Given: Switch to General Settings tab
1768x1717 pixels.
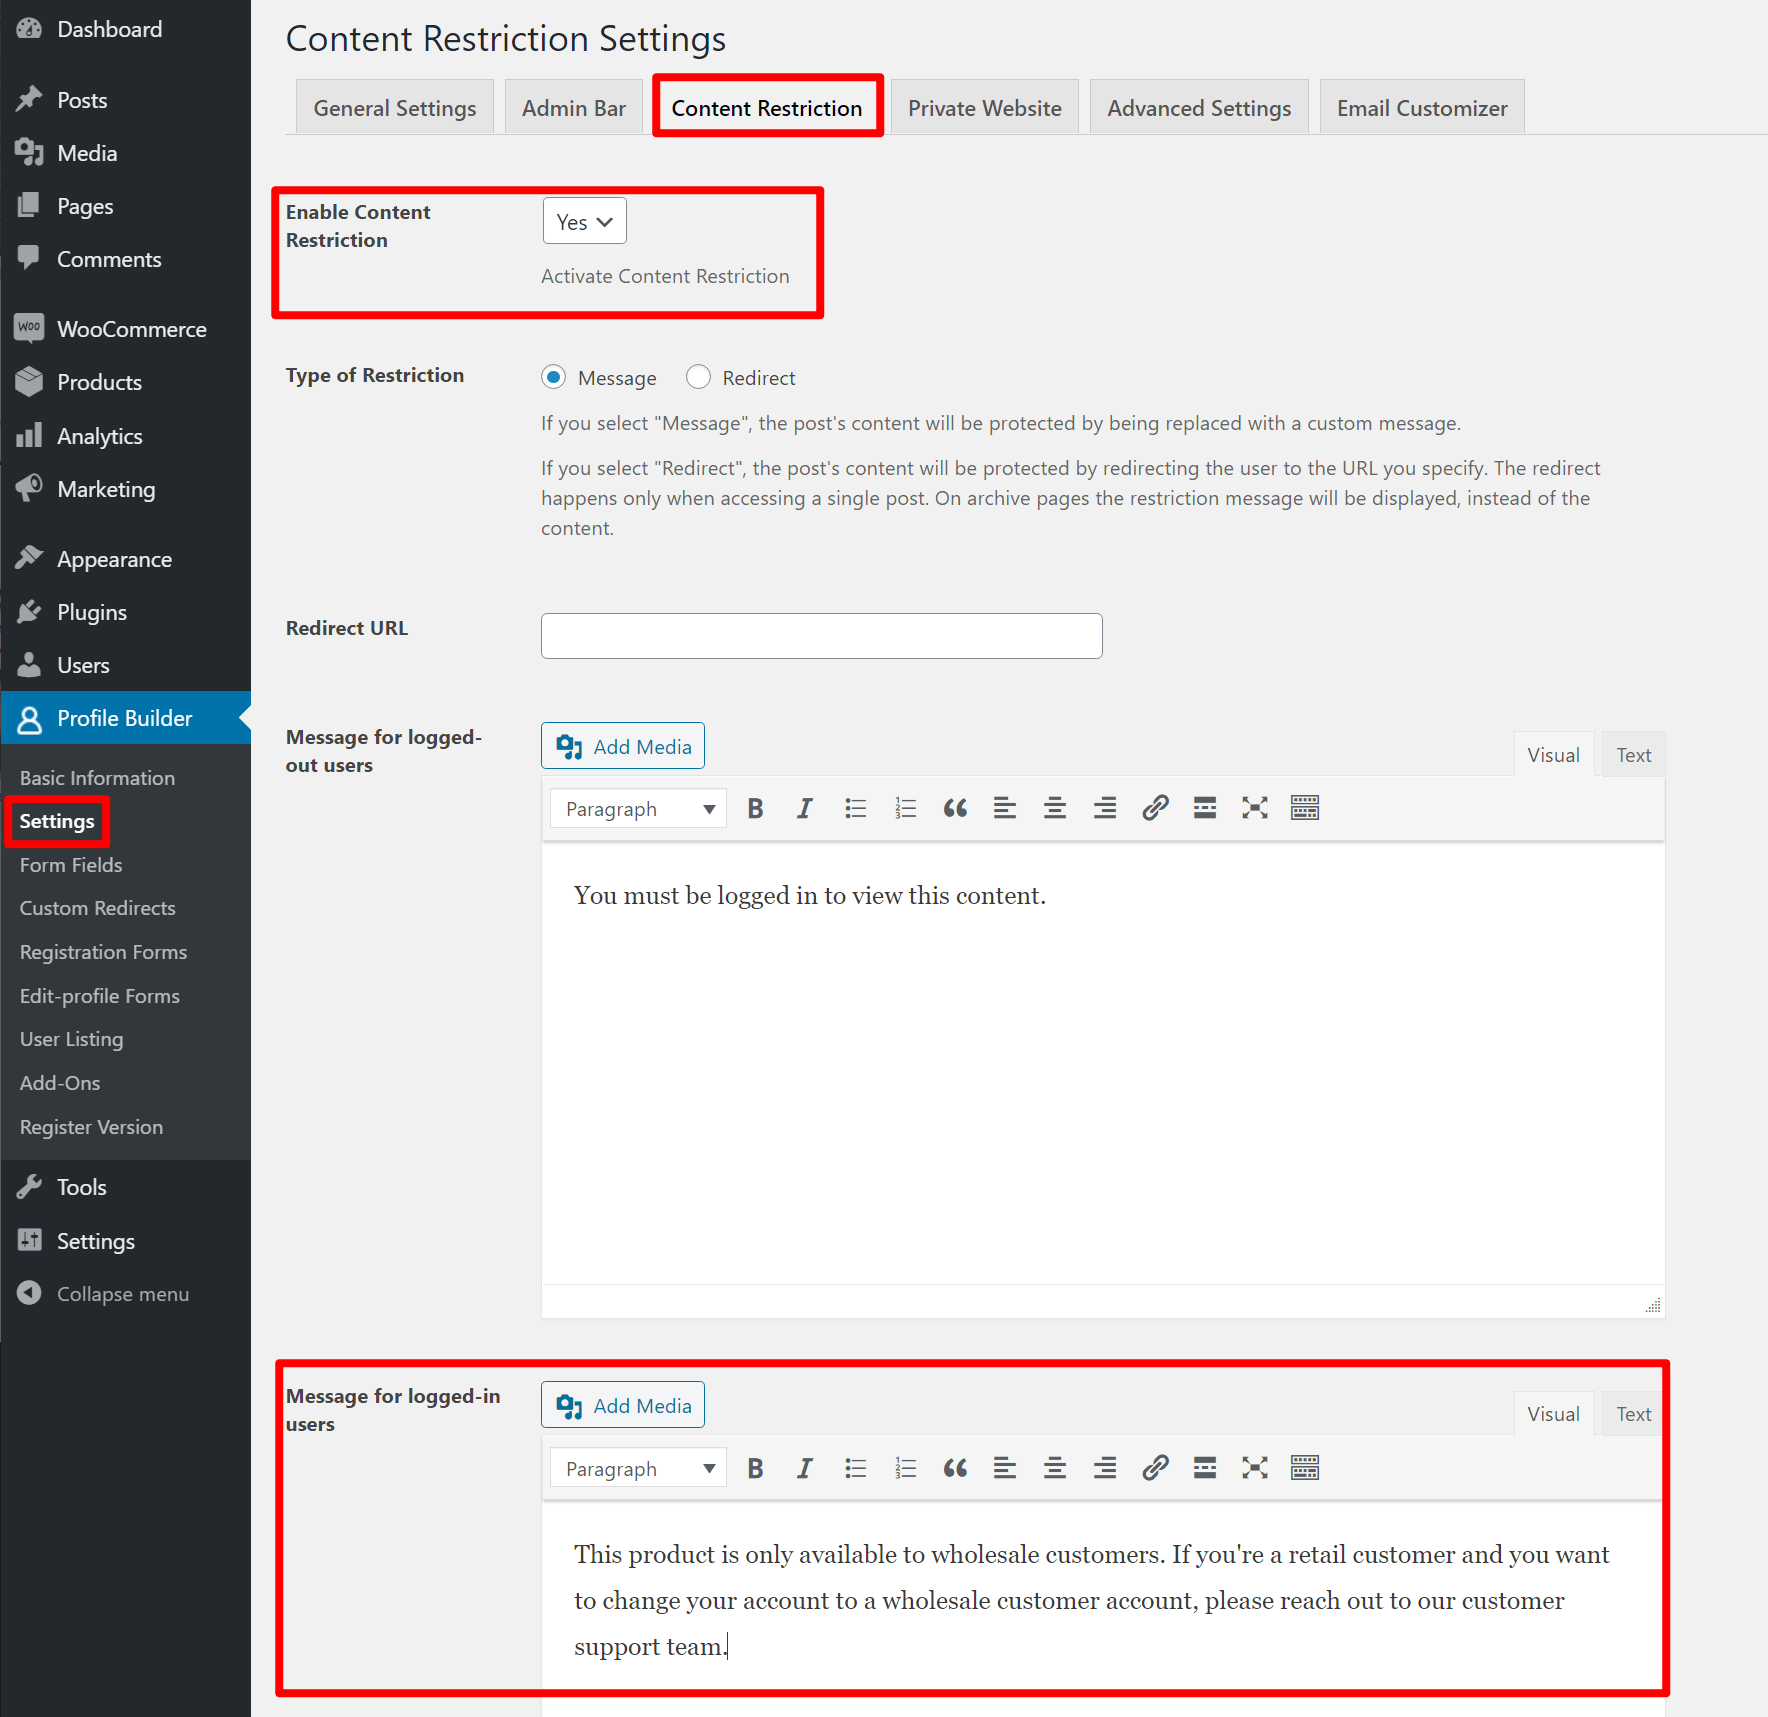Looking at the screenshot, I should [395, 108].
